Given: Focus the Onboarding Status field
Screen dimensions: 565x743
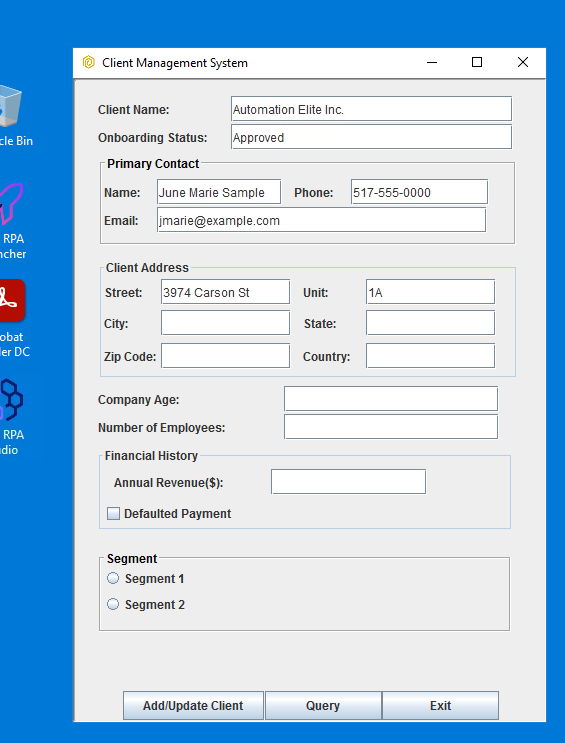Looking at the screenshot, I should tap(372, 137).
